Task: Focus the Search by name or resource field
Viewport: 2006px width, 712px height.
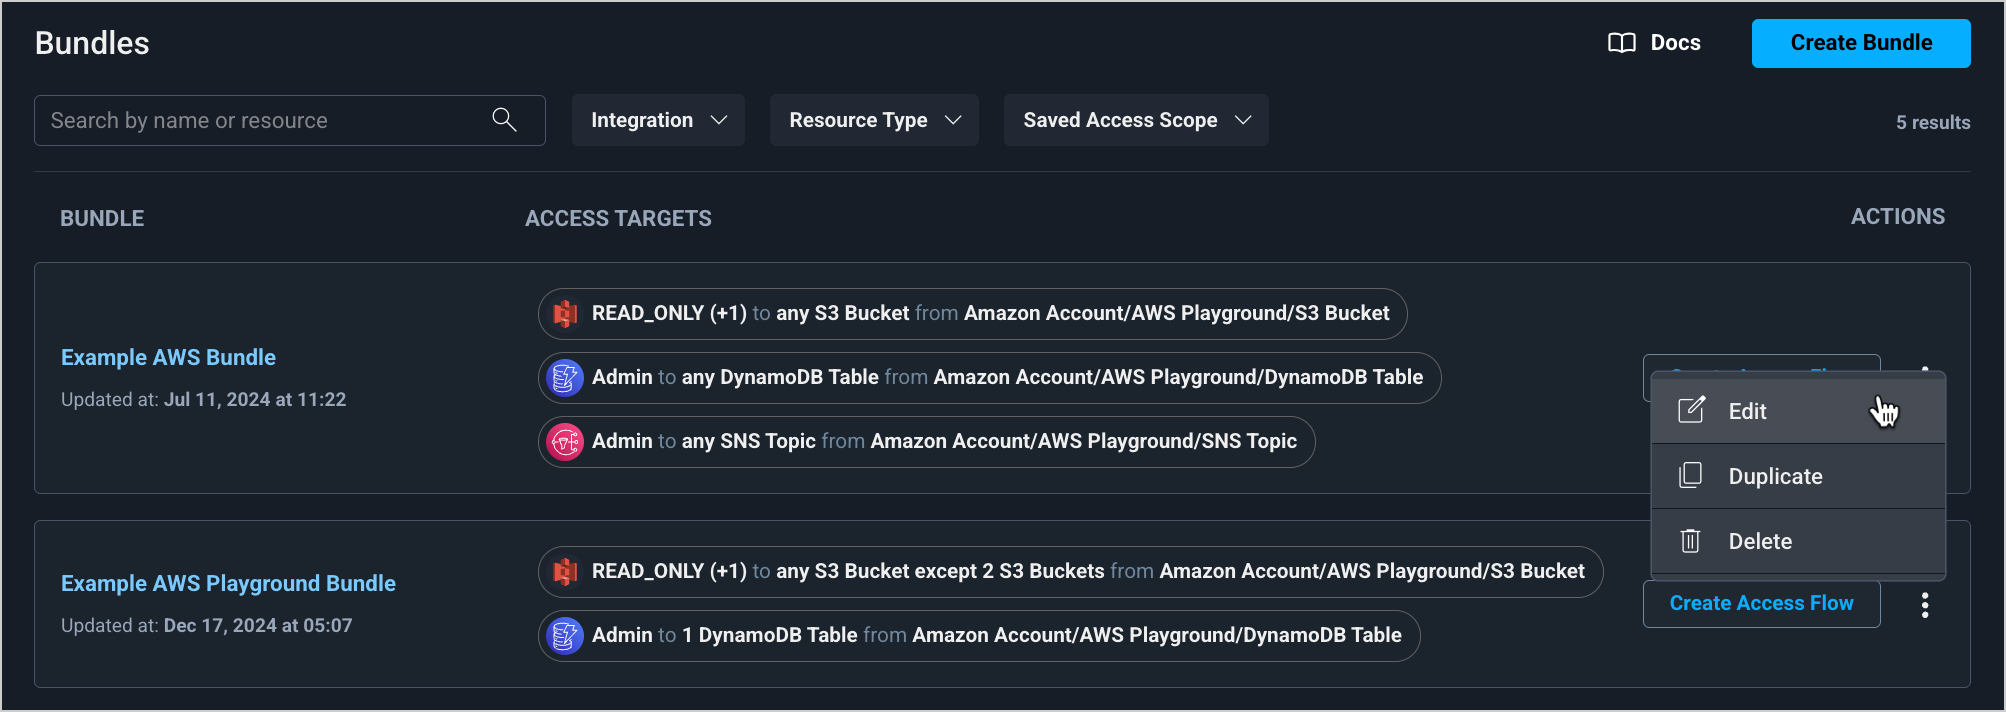Action: 265,120
